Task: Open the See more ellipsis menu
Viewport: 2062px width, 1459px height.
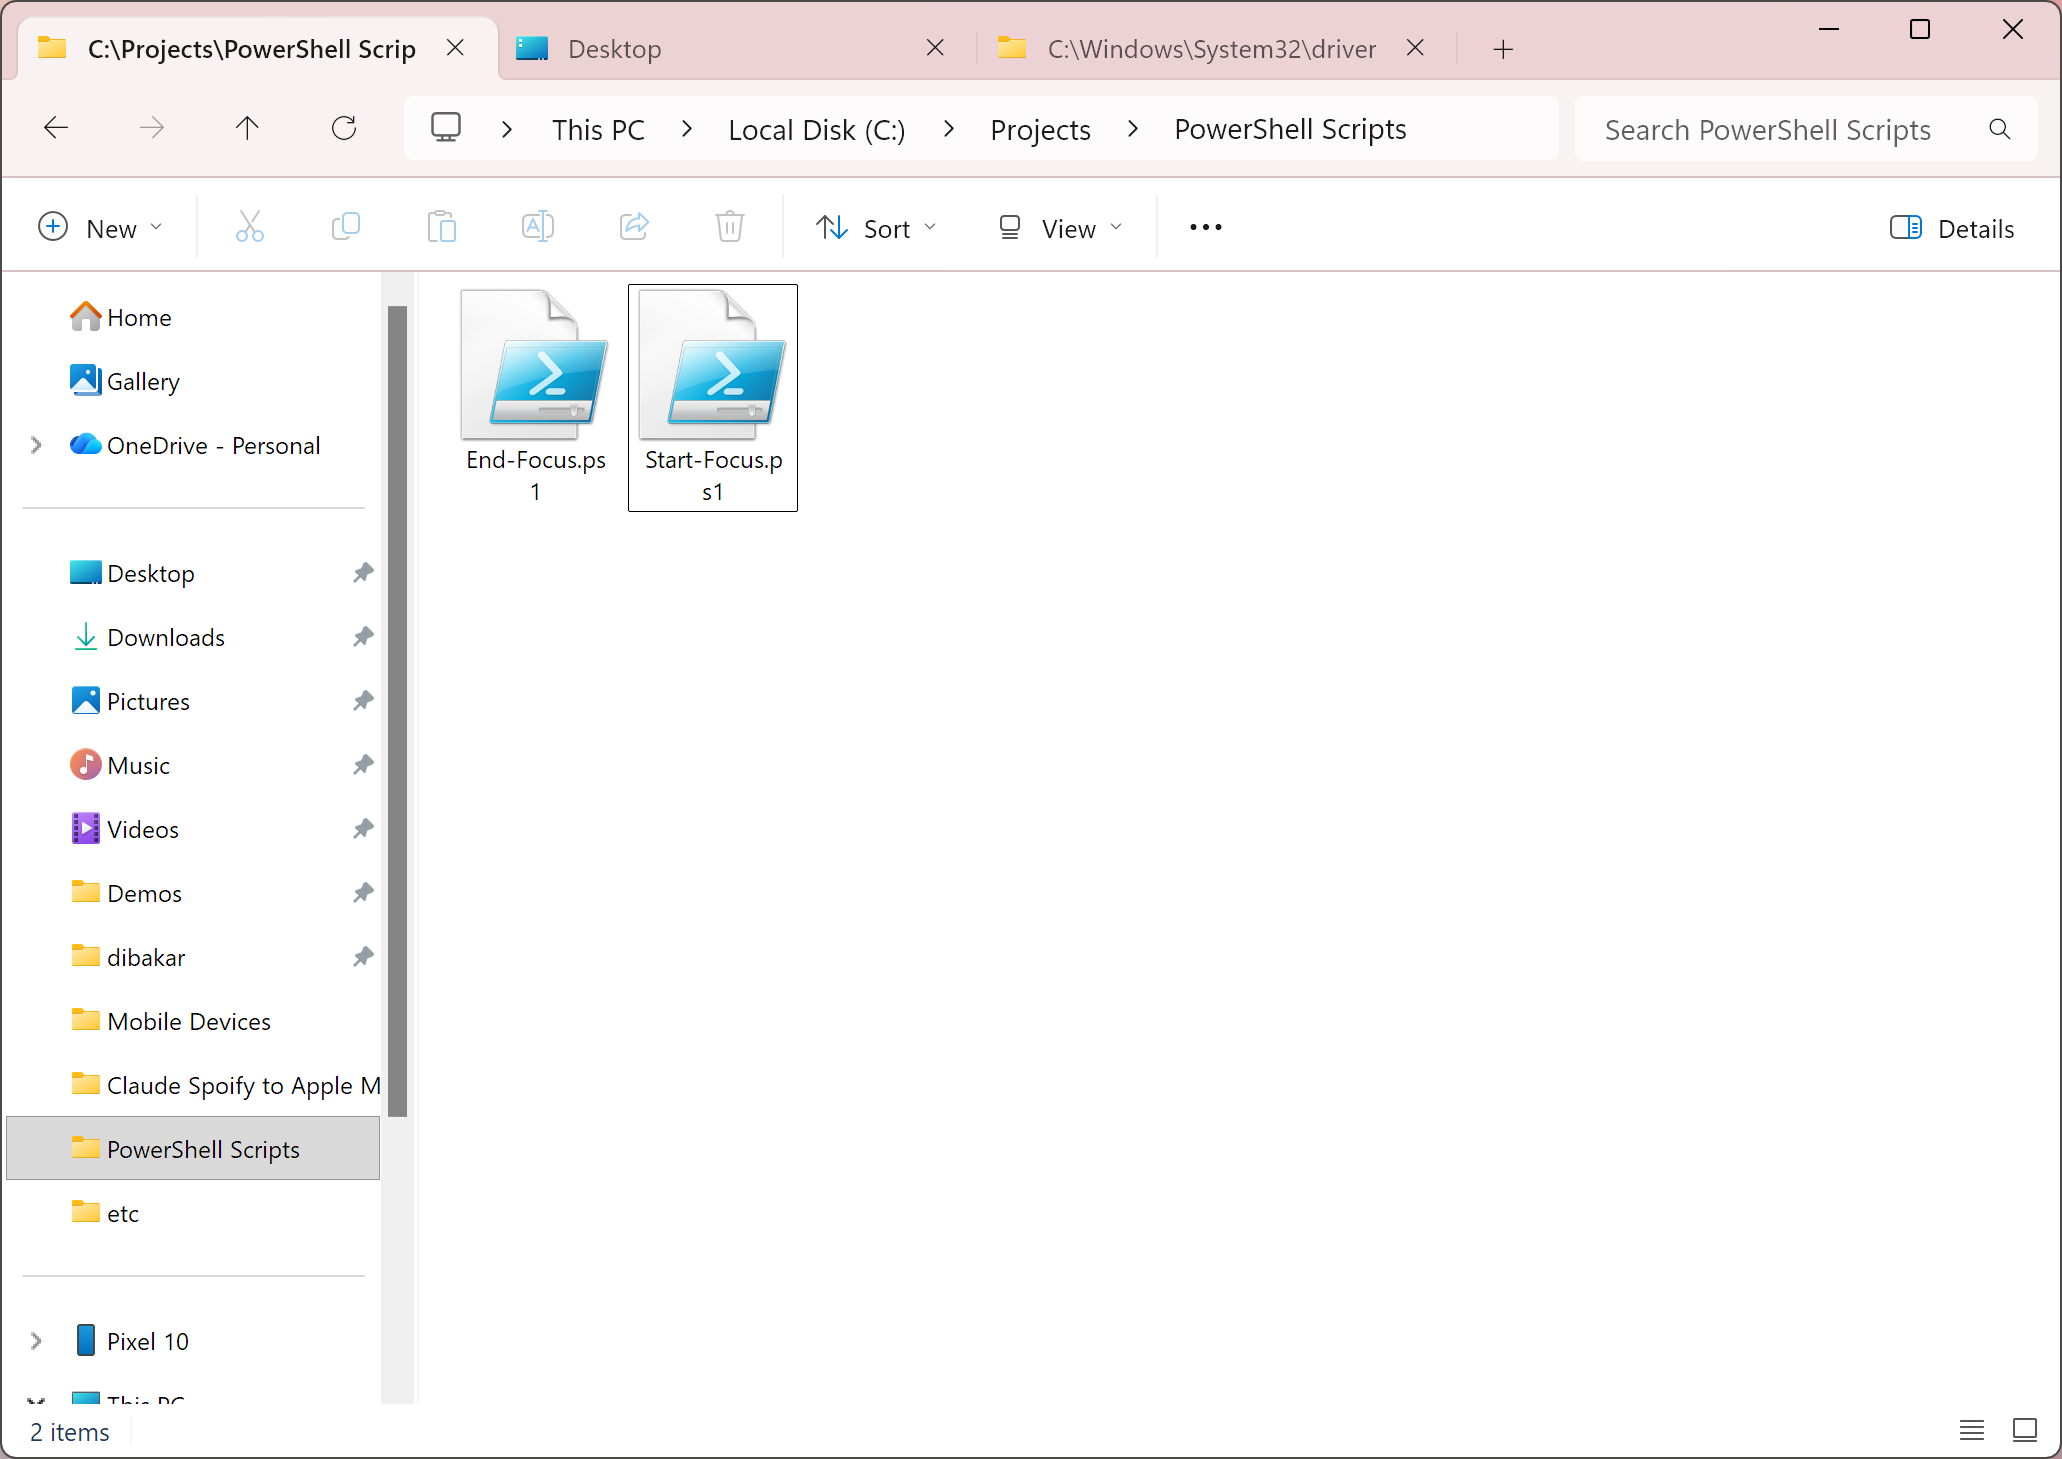Action: point(1206,228)
